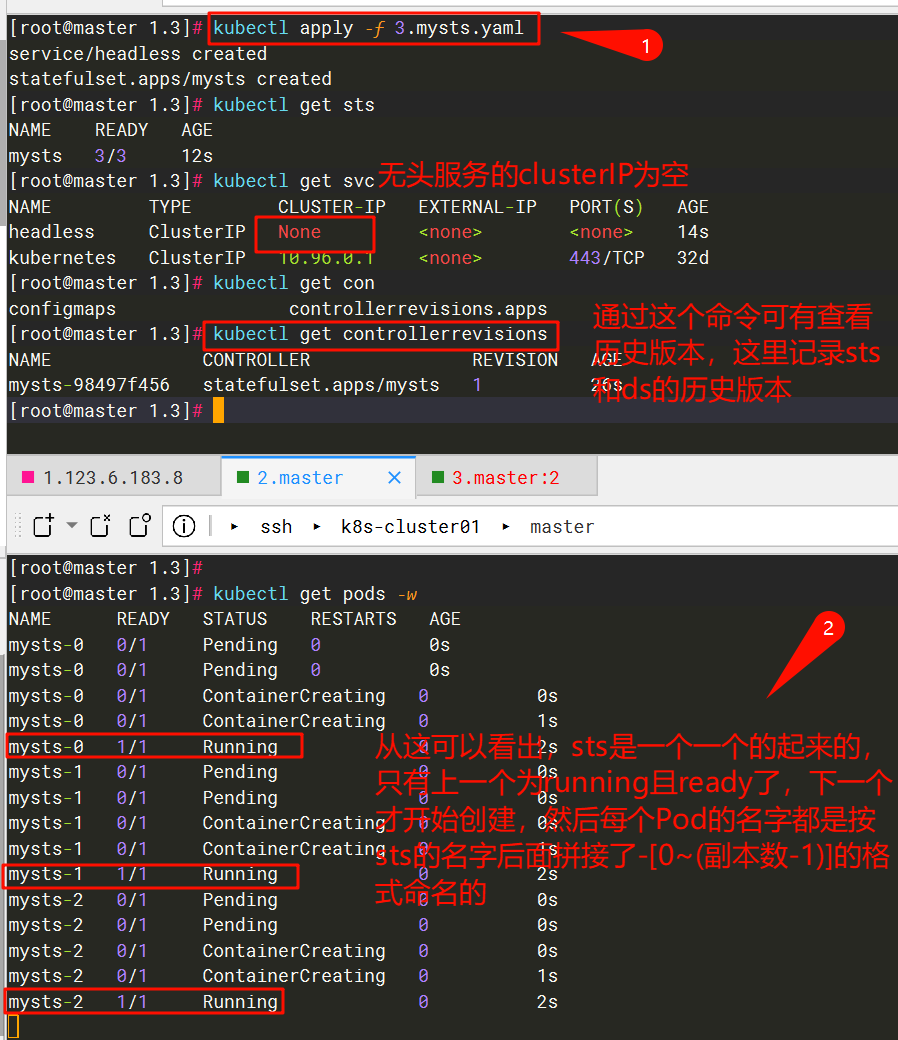Image resolution: width=898 pixels, height=1040 pixels.
Task: Open the new session dropdown arrow
Action: [72, 525]
